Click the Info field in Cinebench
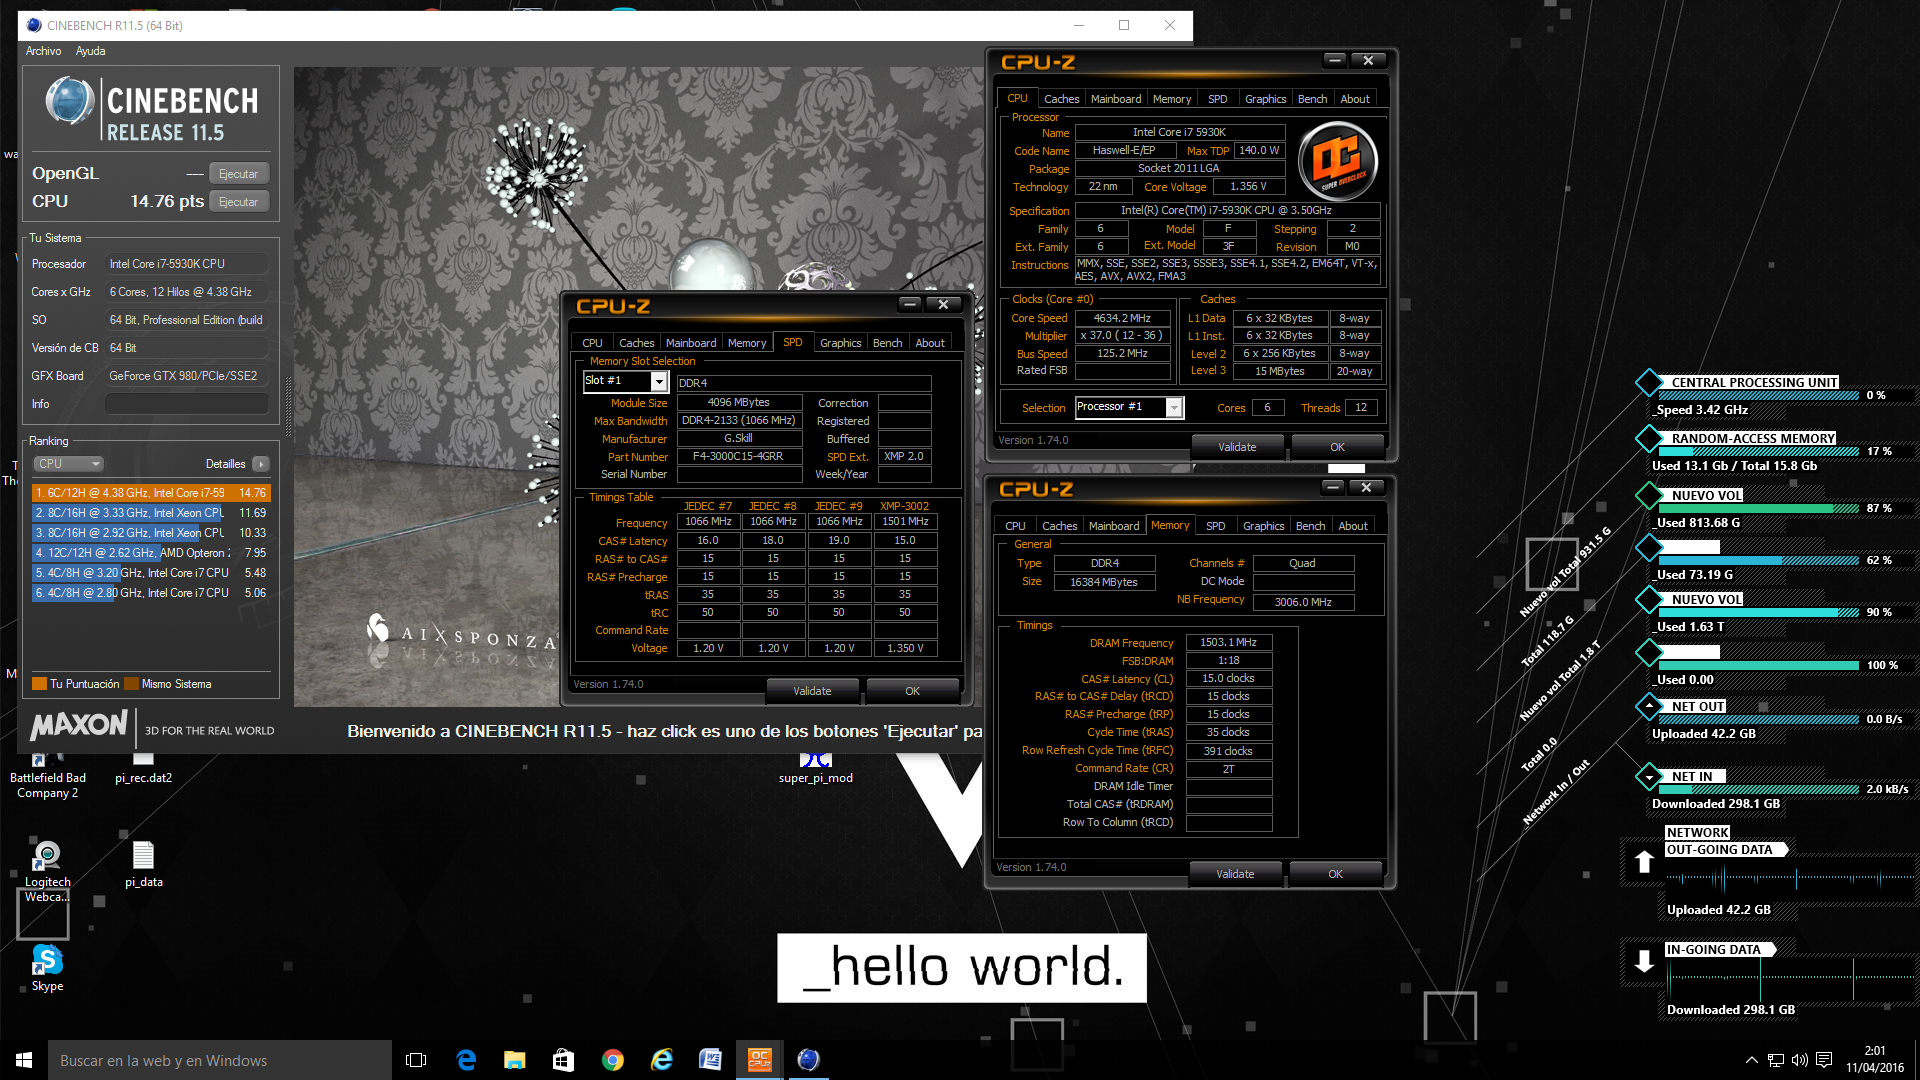Viewport: 1920px width, 1080px height. 187,404
